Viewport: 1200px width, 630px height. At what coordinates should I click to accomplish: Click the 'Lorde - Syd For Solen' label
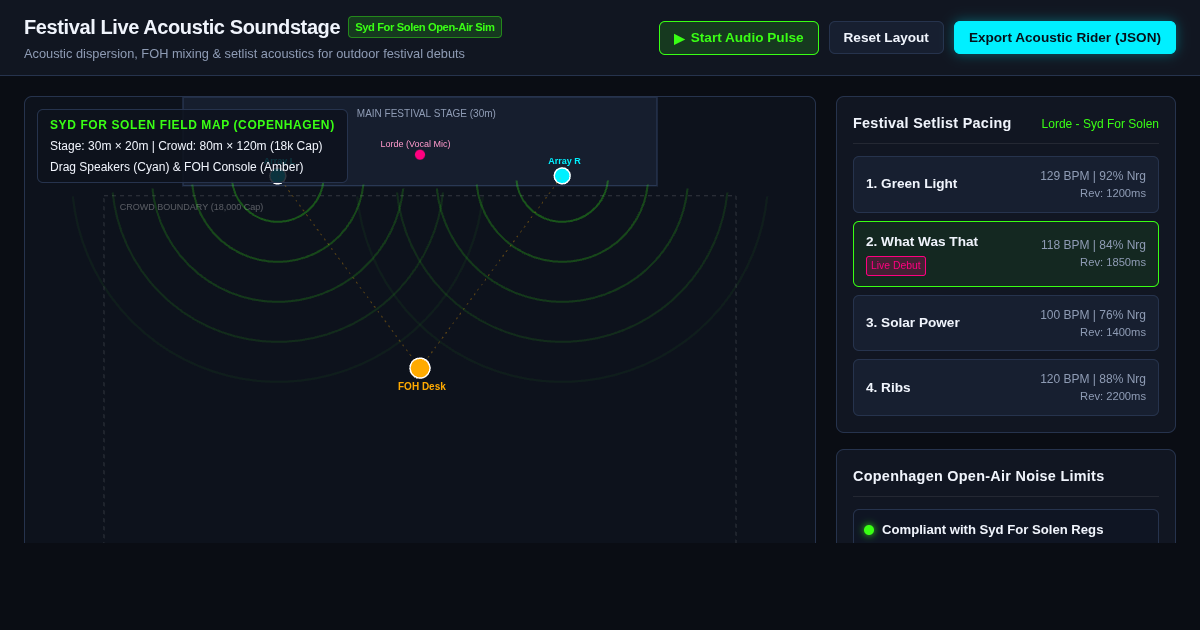pyautogui.click(x=1100, y=124)
